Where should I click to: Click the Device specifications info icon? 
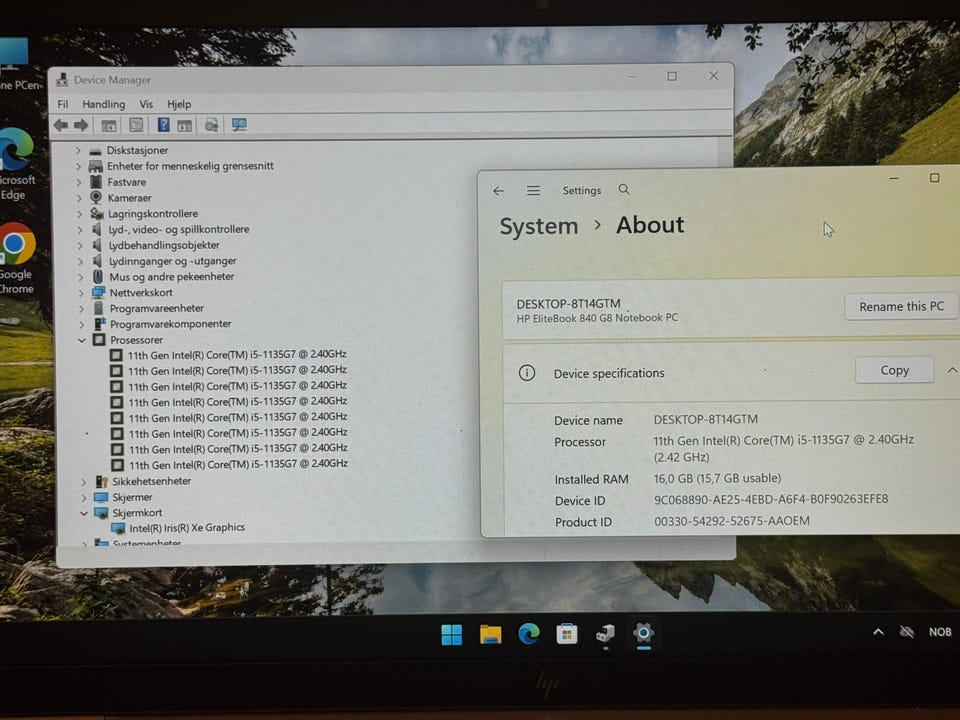point(527,372)
